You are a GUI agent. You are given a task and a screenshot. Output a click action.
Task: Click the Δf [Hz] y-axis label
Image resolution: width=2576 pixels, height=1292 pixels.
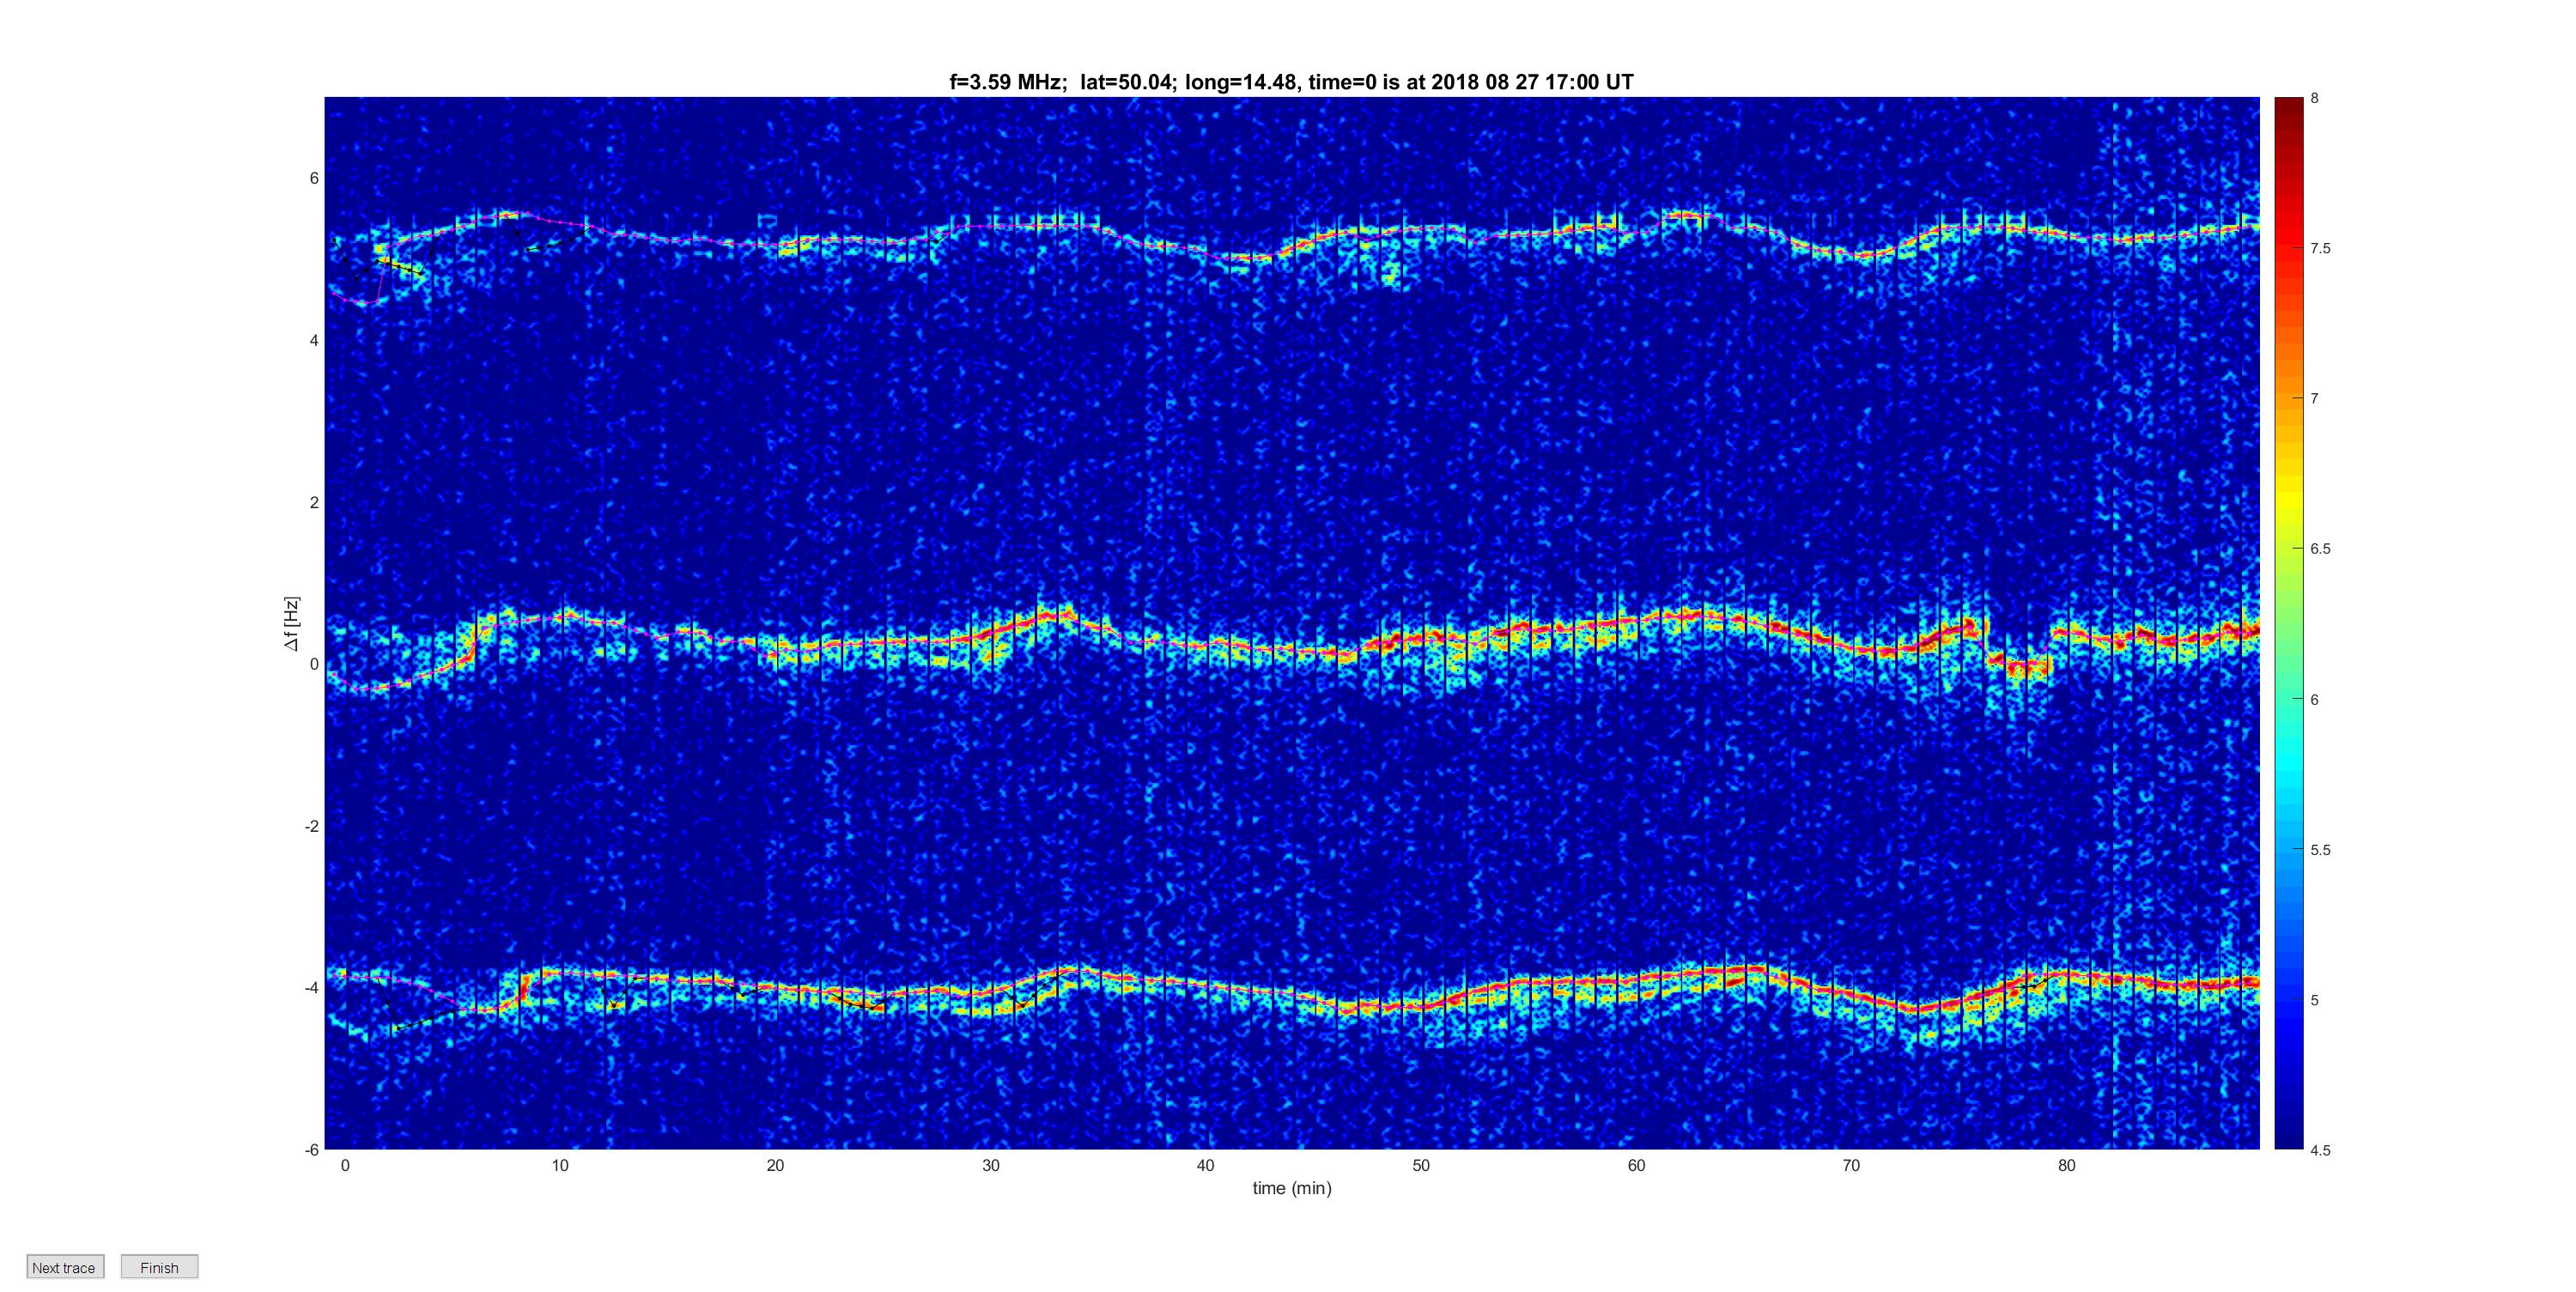click(x=291, y=623)
